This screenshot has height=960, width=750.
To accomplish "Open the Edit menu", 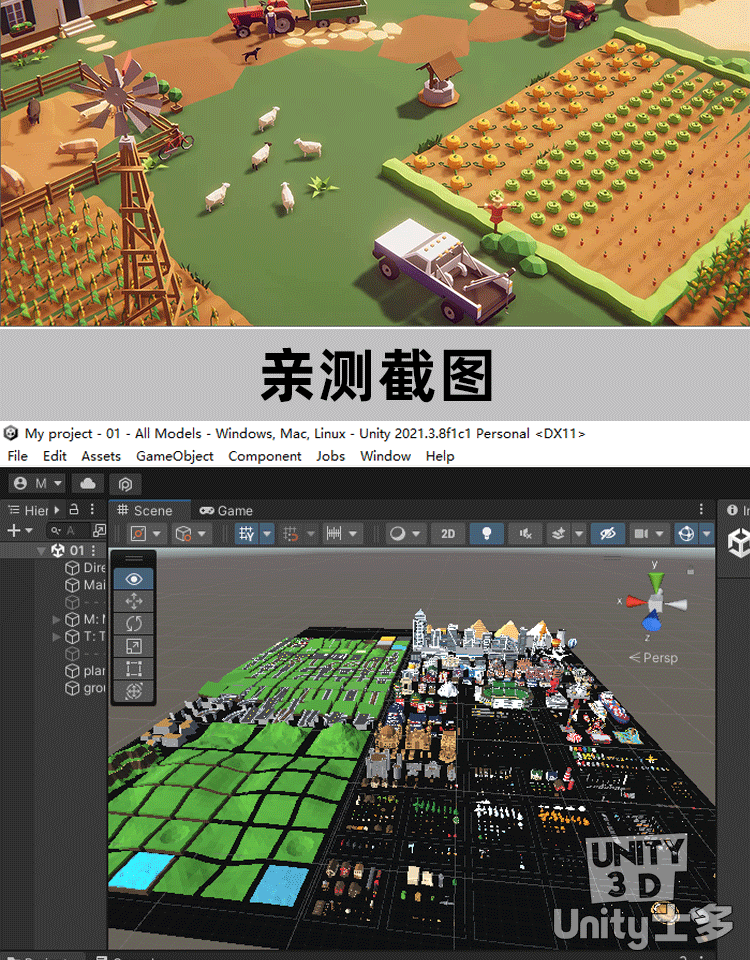I will tap(54, 456).
